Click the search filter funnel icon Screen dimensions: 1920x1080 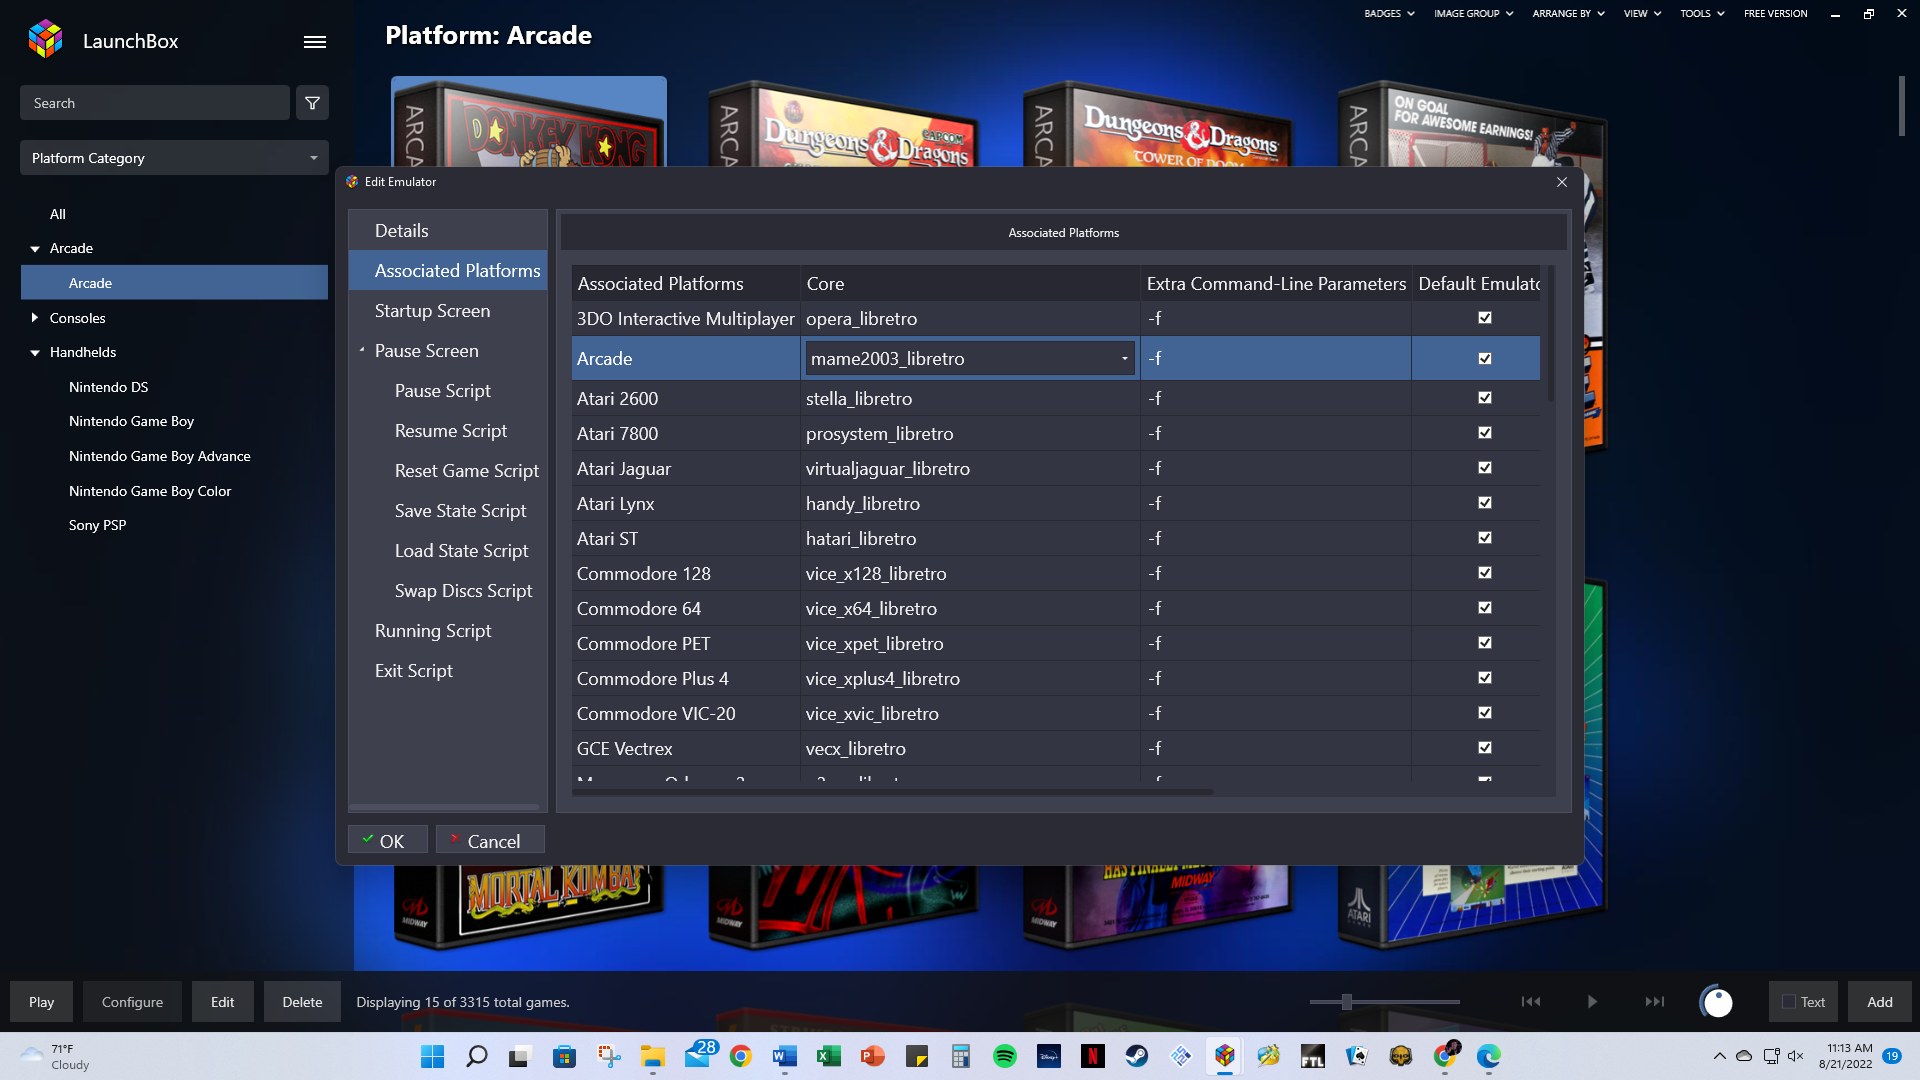(x=312, y=103)
